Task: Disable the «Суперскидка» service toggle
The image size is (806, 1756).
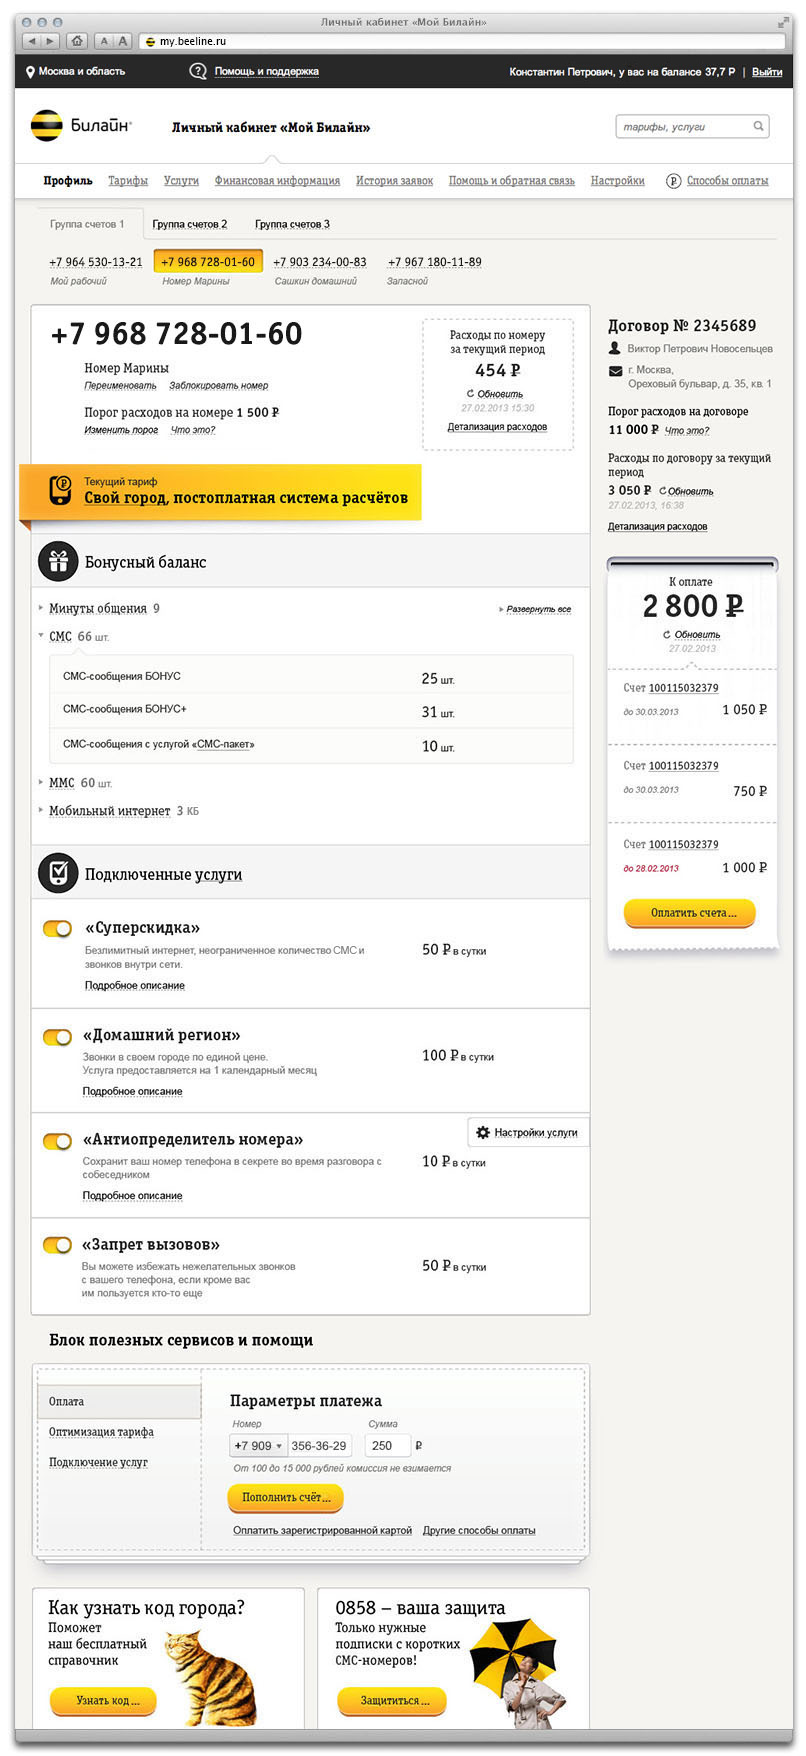Action: (x=58, y=929)
